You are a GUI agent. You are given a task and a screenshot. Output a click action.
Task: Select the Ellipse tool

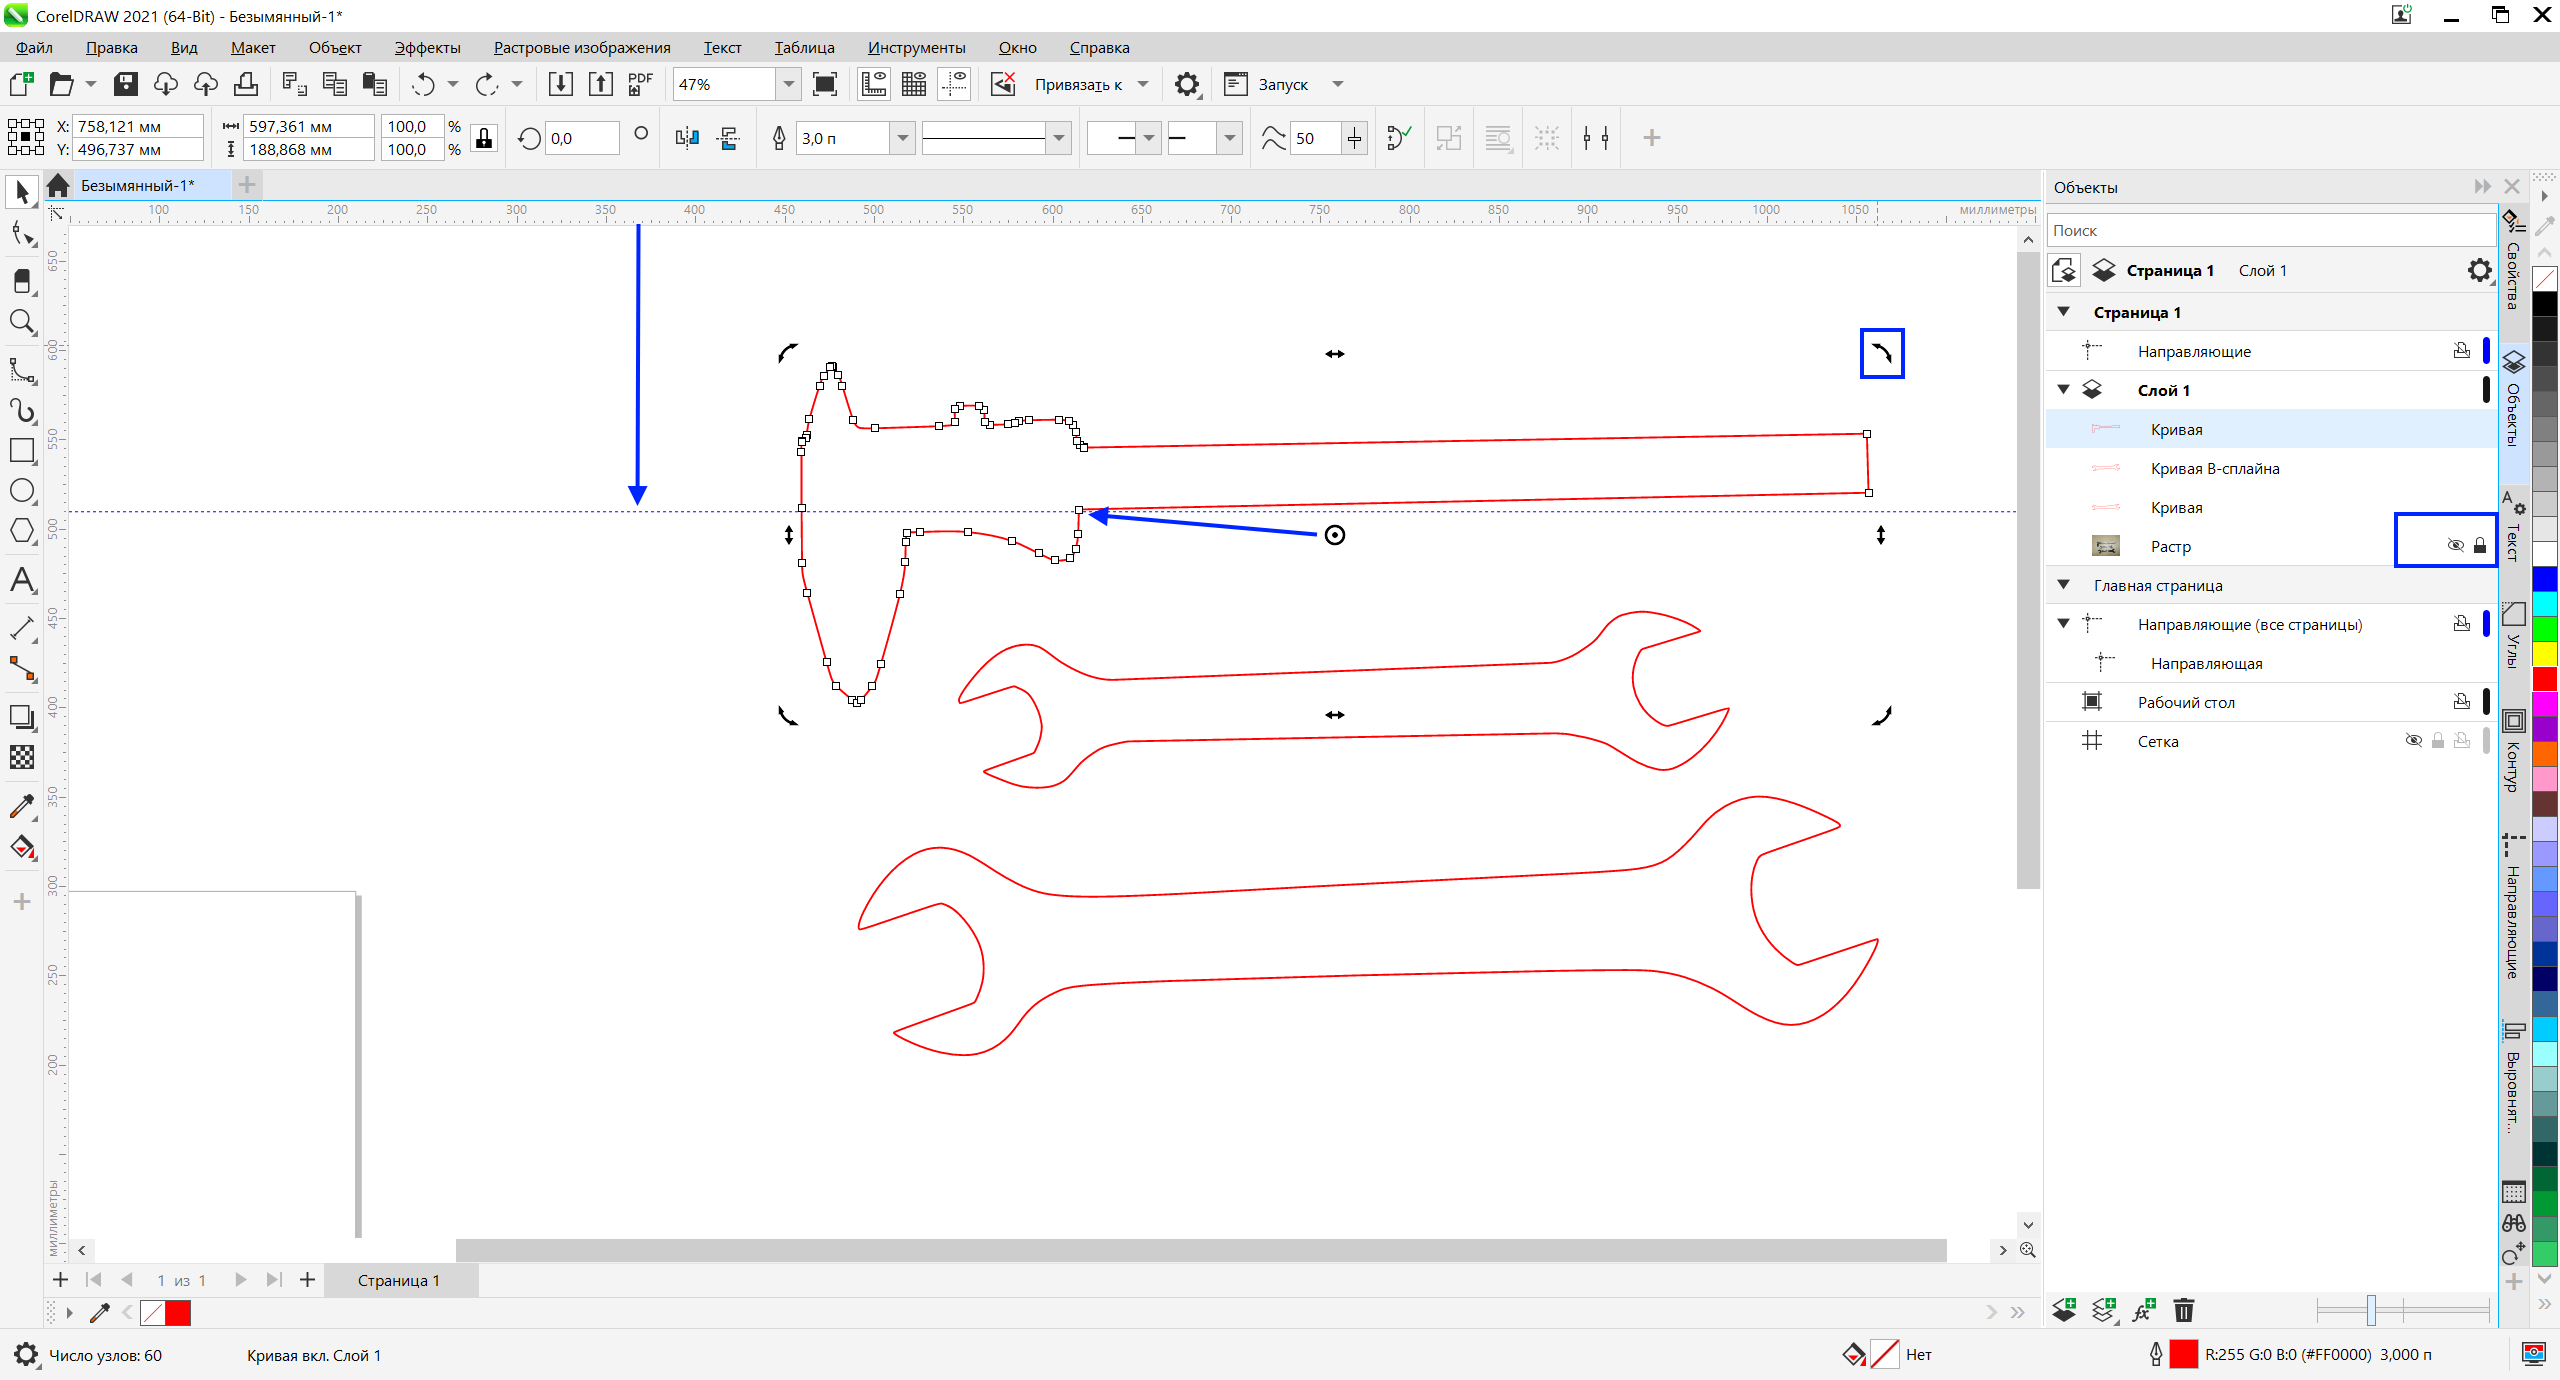[x=22, y=491]
